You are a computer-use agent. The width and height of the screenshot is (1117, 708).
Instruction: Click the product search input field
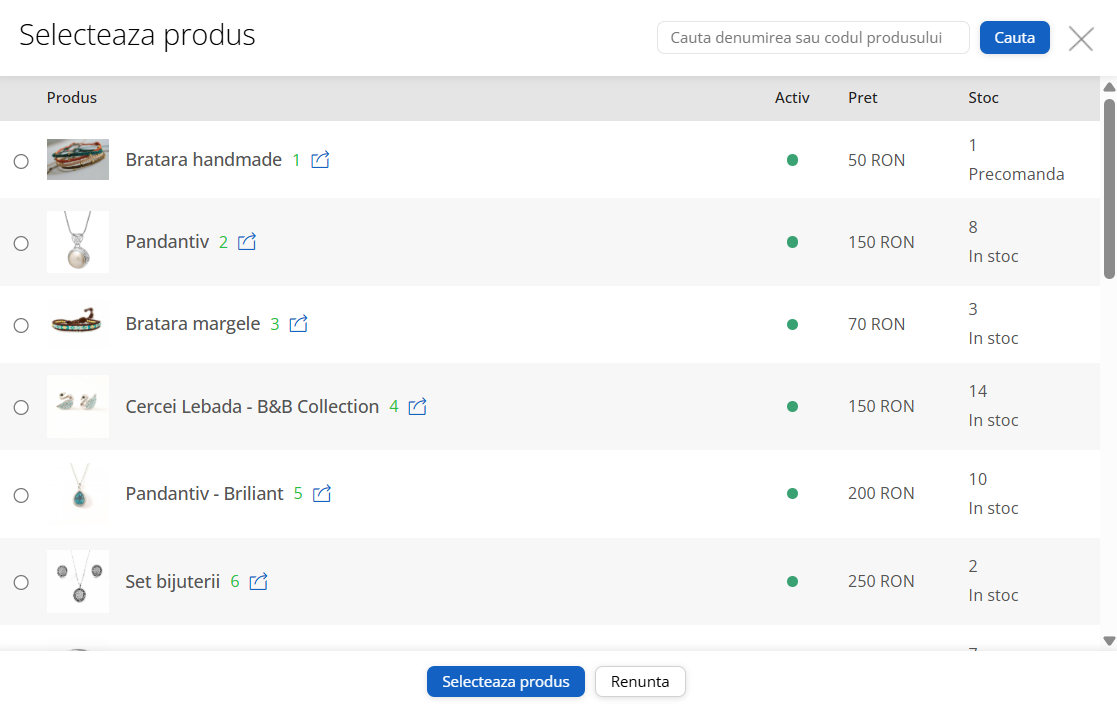point(812,38)
